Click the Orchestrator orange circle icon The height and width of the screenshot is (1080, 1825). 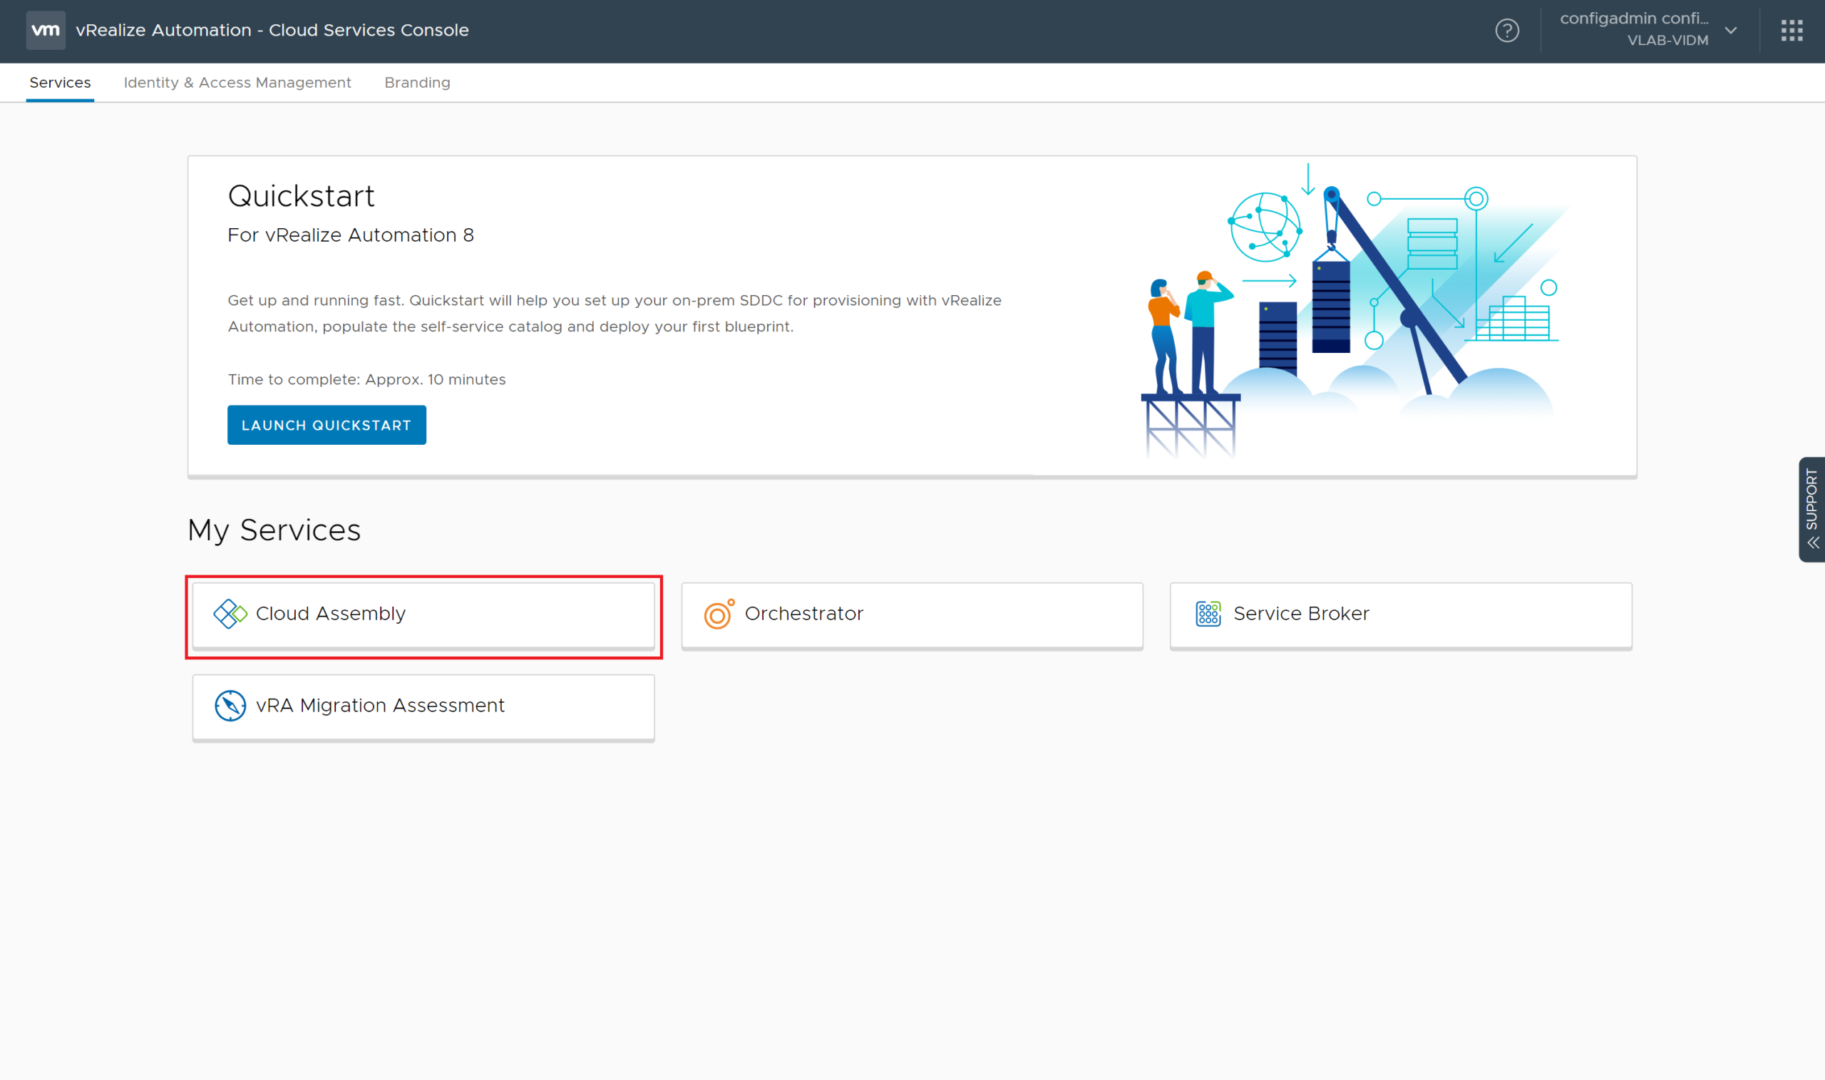click(x=718, y=614)
